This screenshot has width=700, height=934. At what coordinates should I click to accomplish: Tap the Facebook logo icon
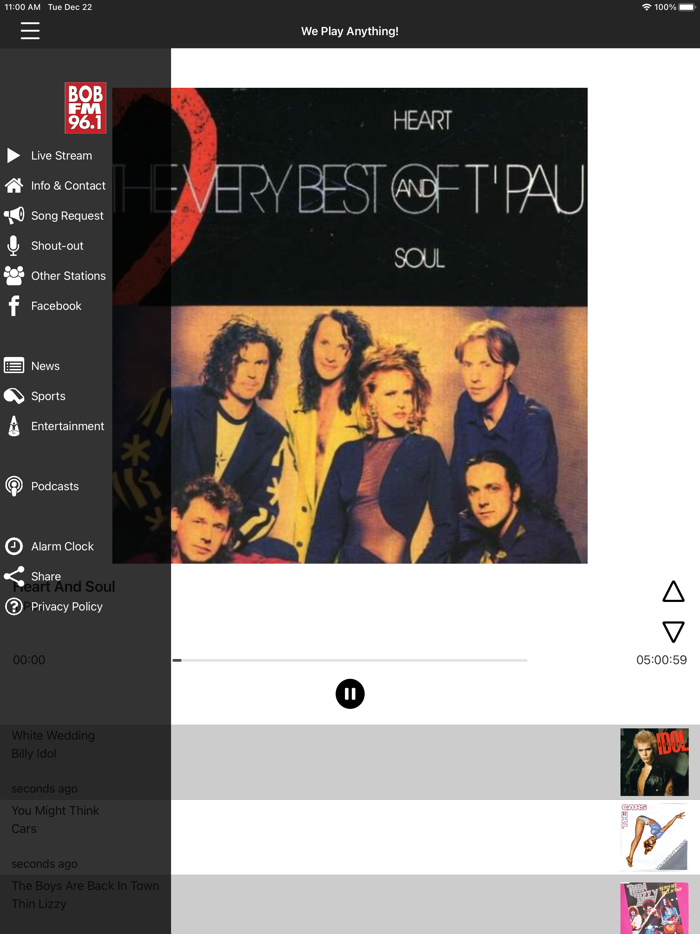coord(13,306)
